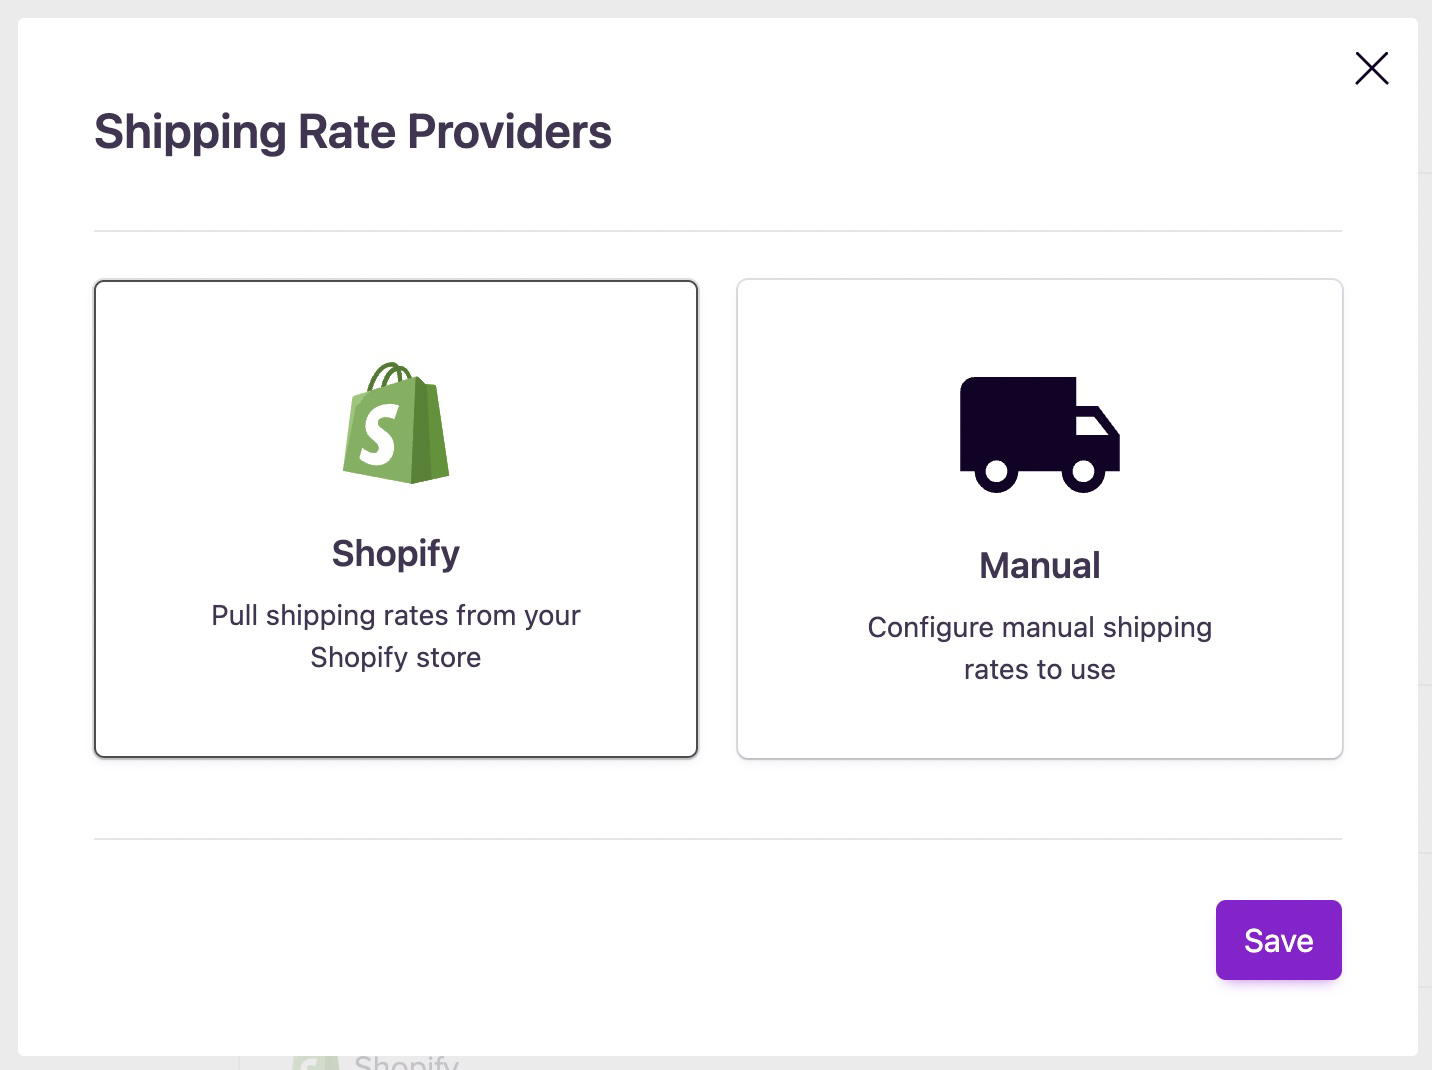Click the truck's cab window

[1095, 425]
